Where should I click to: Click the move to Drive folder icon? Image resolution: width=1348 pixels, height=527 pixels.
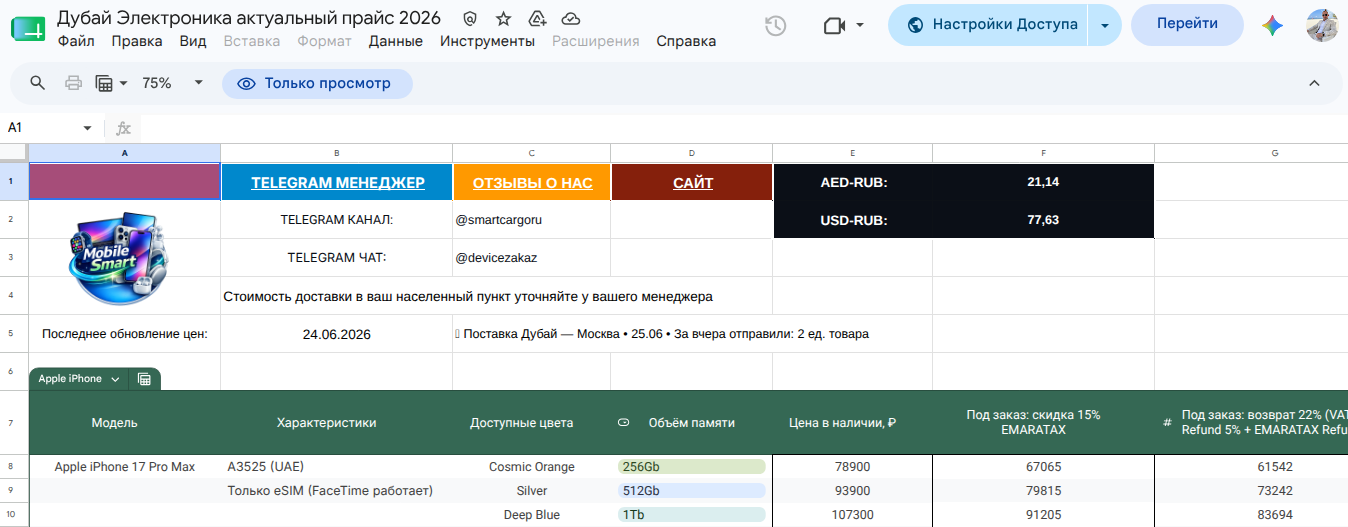537,19
